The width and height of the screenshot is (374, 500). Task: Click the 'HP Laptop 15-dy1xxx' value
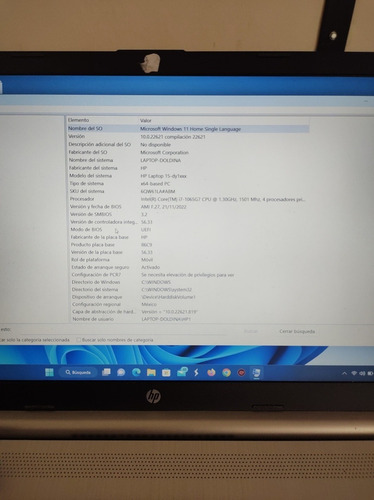pyautogui.click(x=163, y=176)
